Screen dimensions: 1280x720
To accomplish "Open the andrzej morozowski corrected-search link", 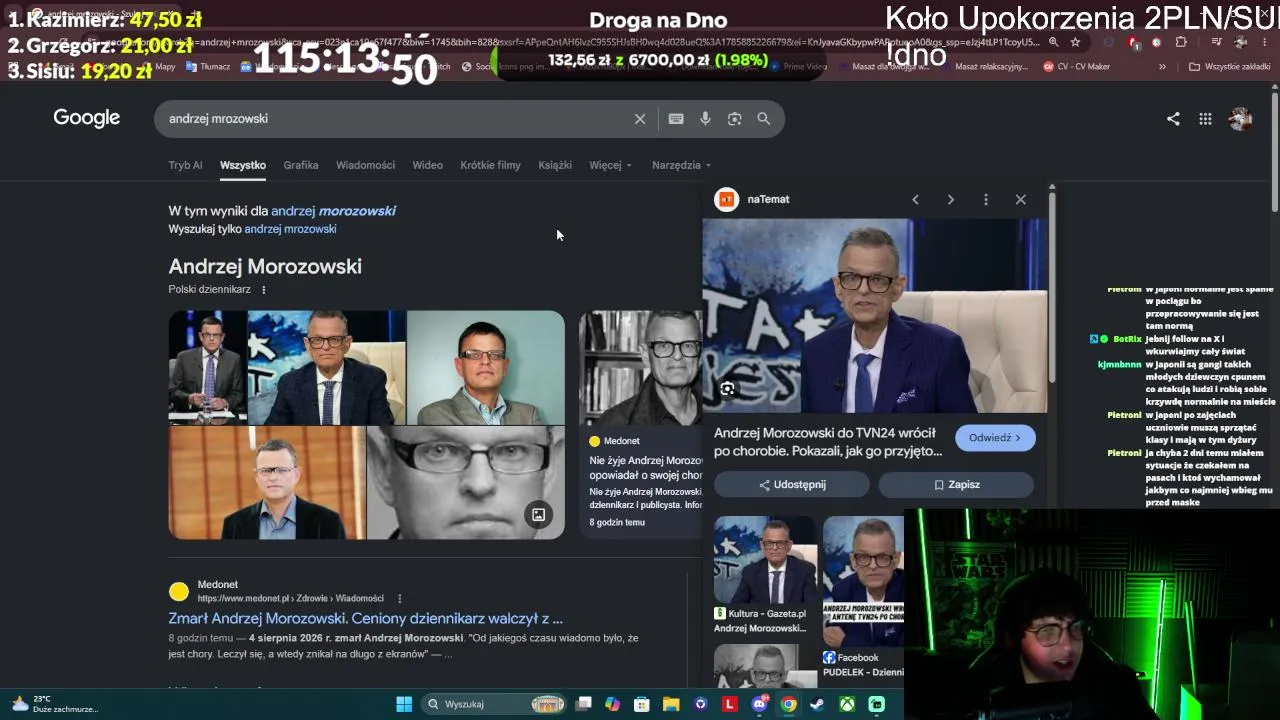I will click(x=333, y=211).
